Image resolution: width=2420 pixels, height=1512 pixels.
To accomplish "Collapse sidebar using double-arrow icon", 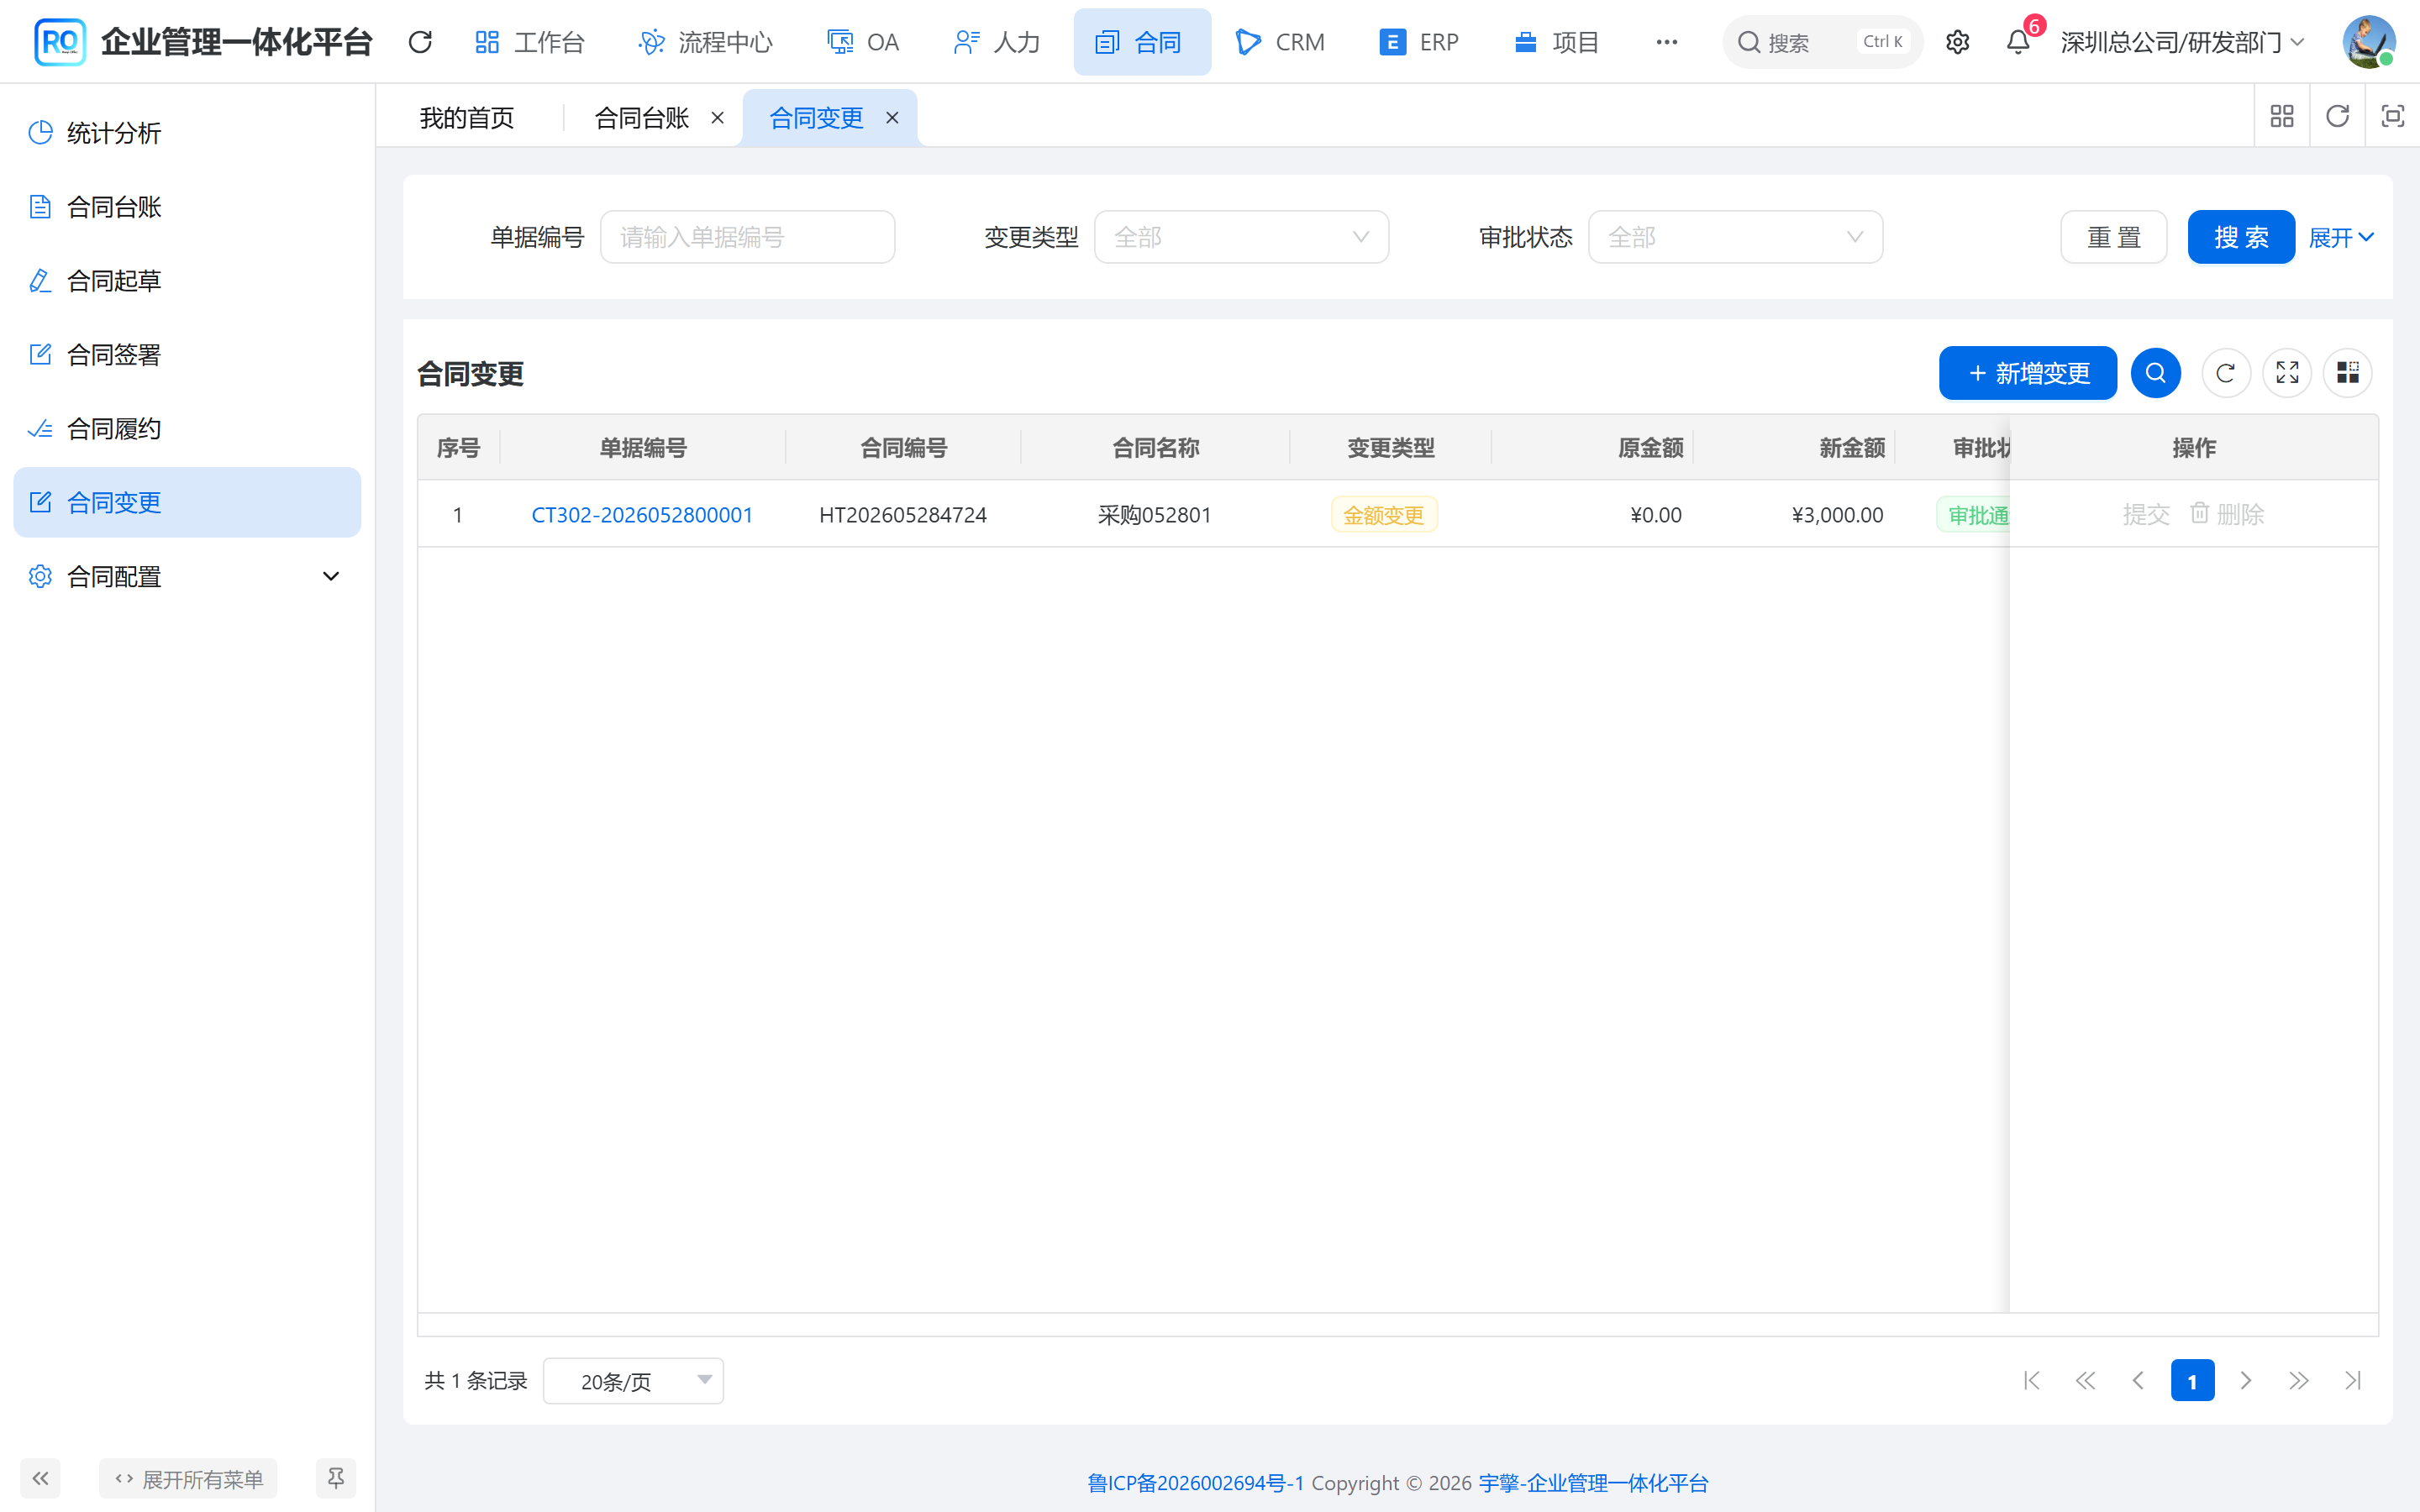I will (x=40, y=1478).
